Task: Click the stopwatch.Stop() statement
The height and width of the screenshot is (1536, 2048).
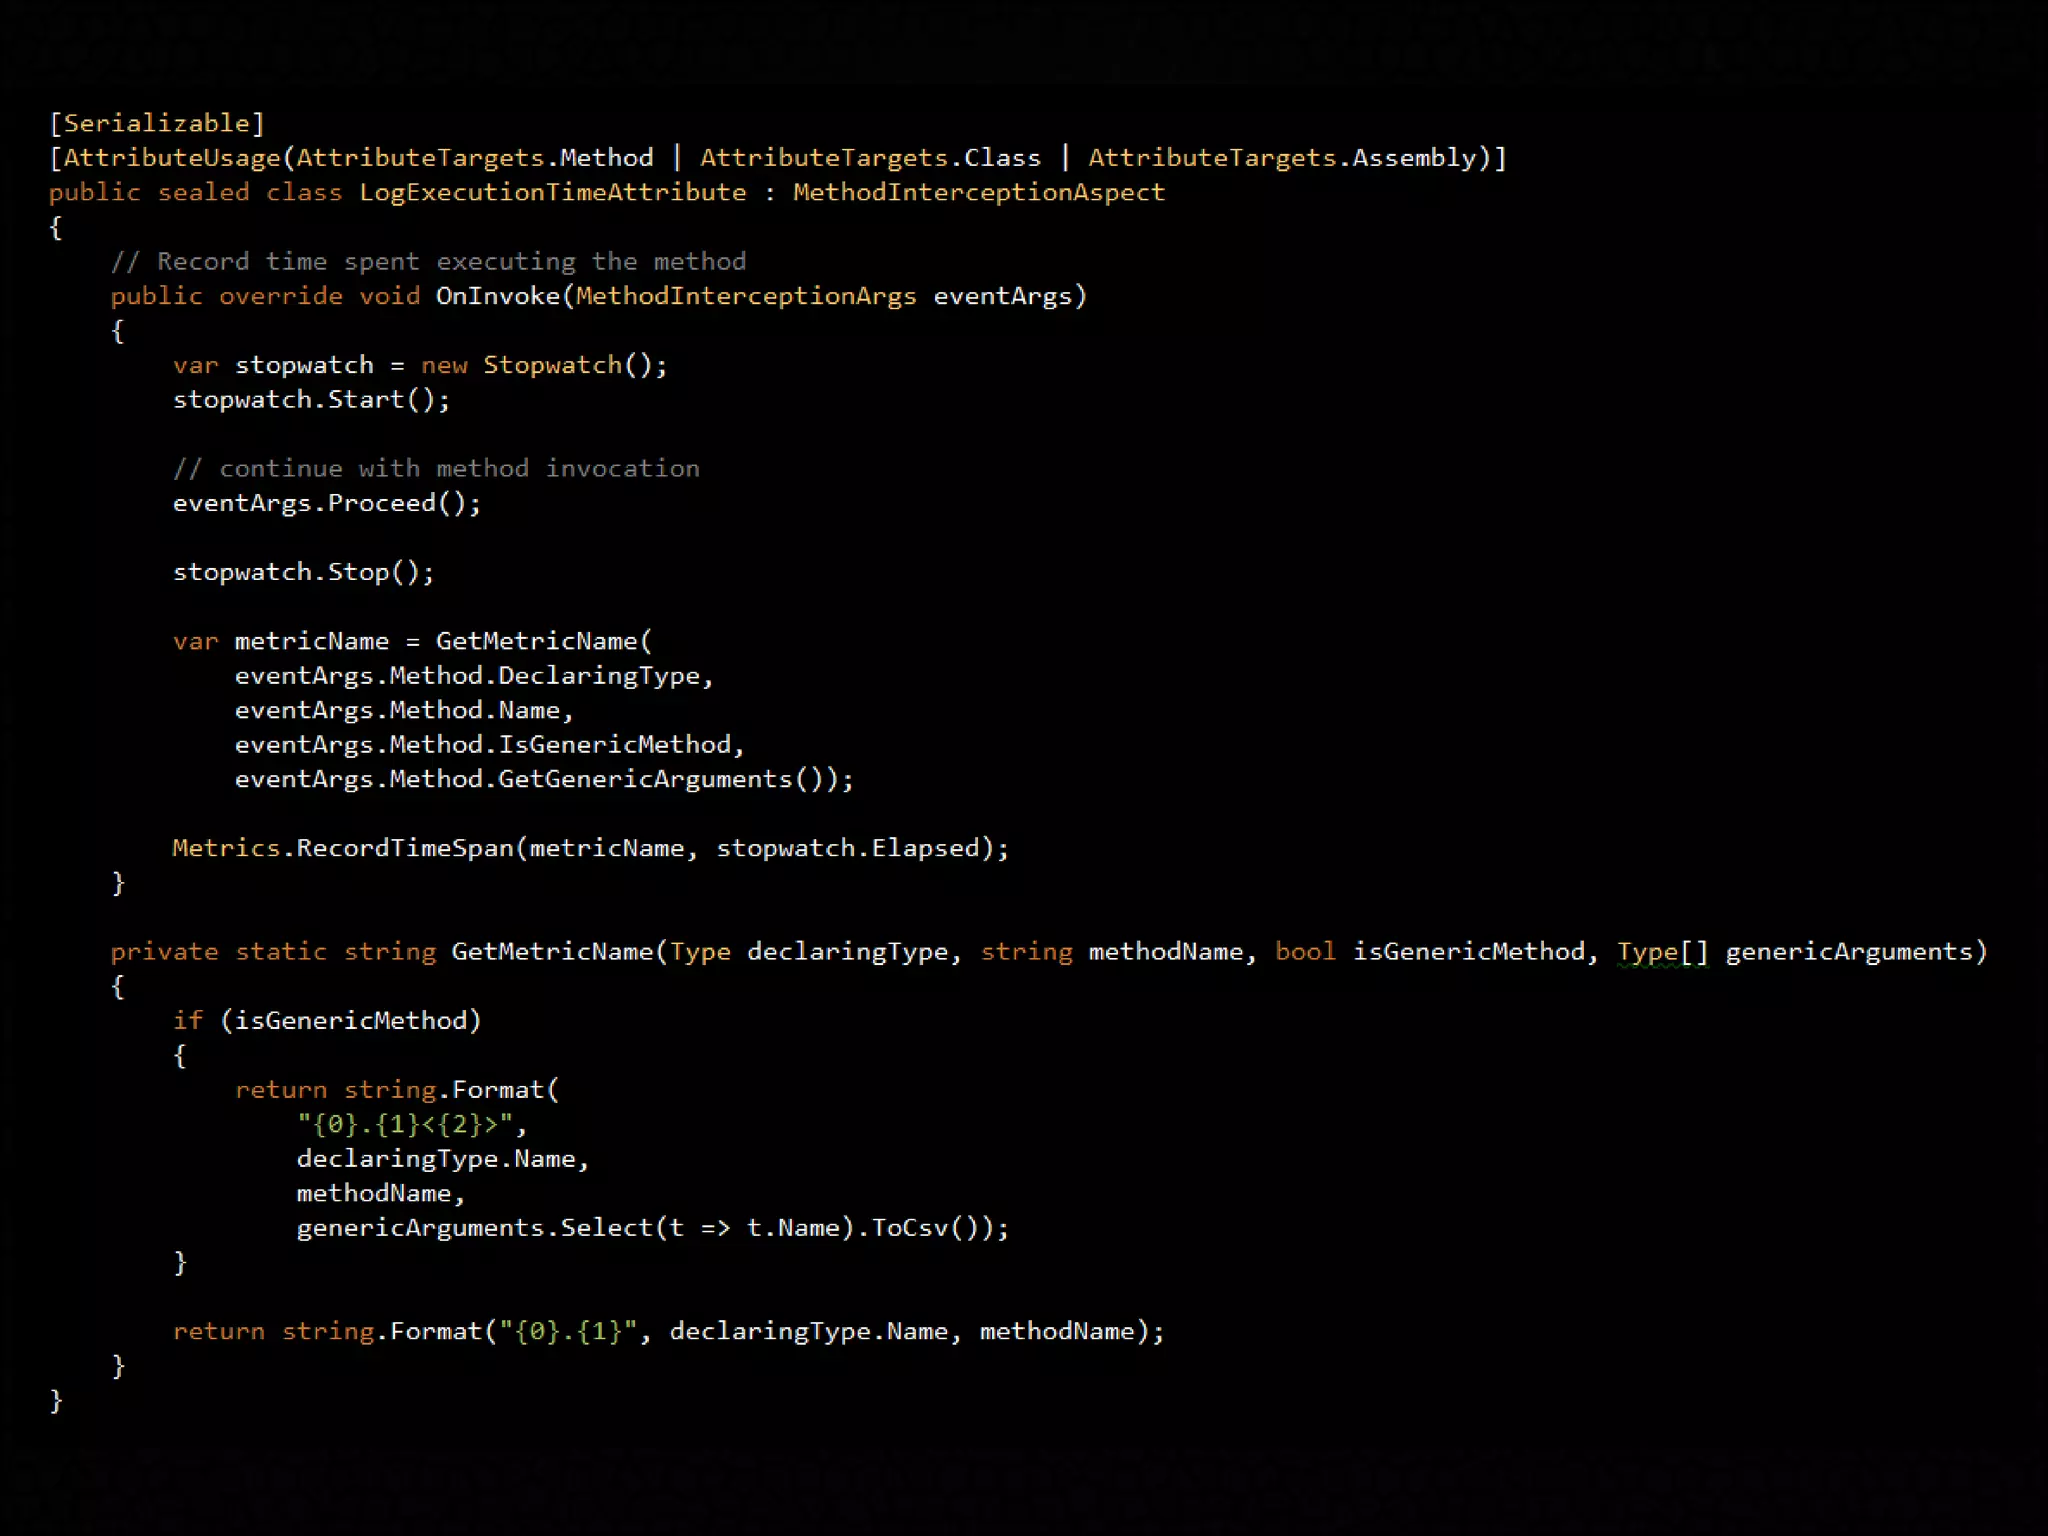Action: (x=303, y=572)
